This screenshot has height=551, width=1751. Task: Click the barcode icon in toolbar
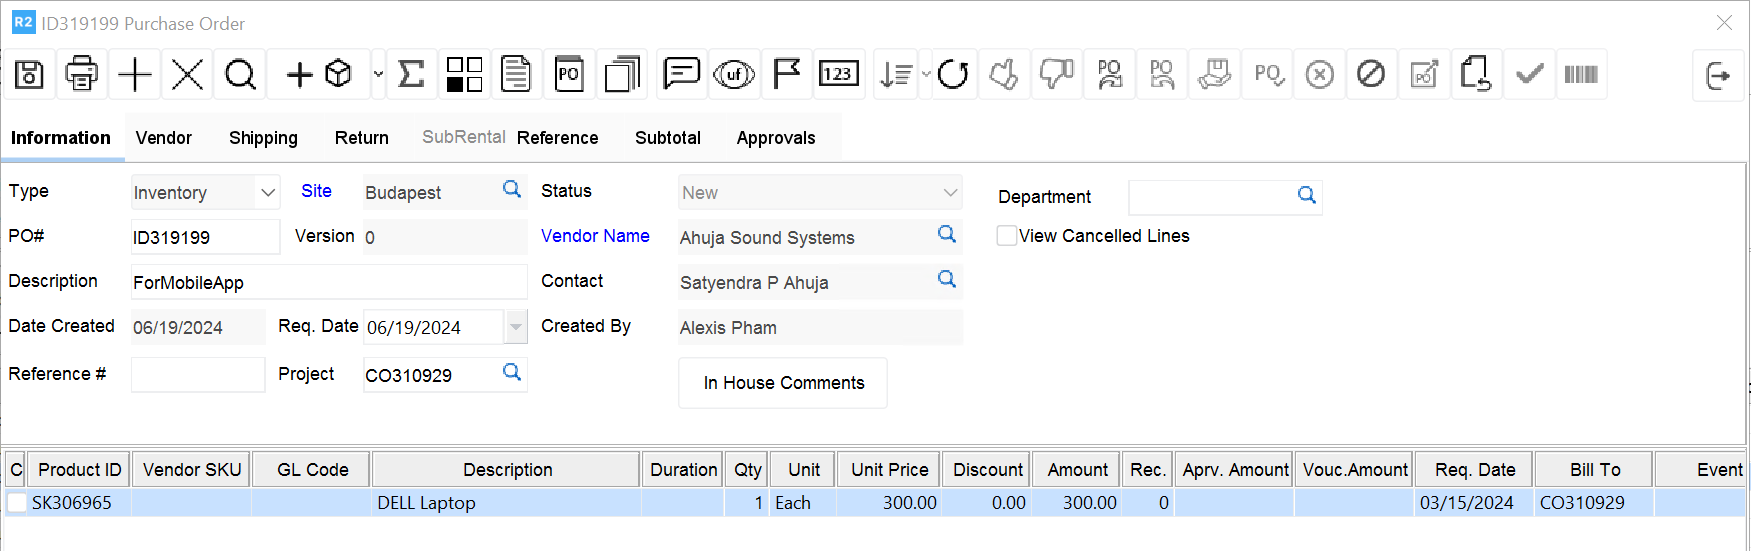pyautogui.click(x=1580, y=74)
